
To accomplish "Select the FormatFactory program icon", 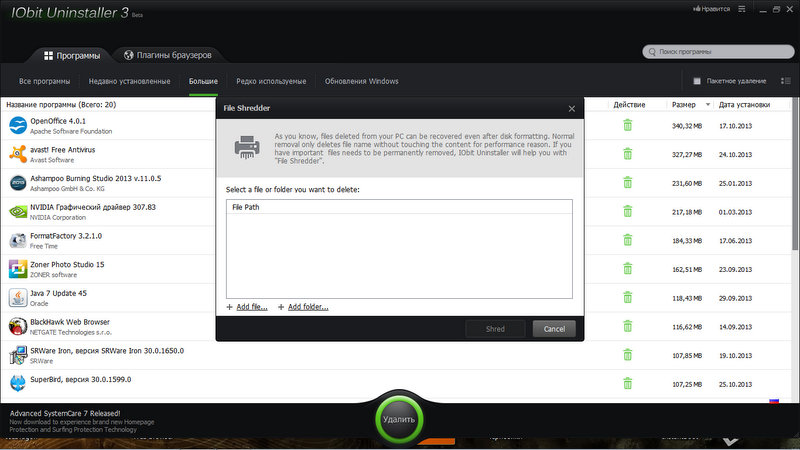I will (x=18, y=240).
